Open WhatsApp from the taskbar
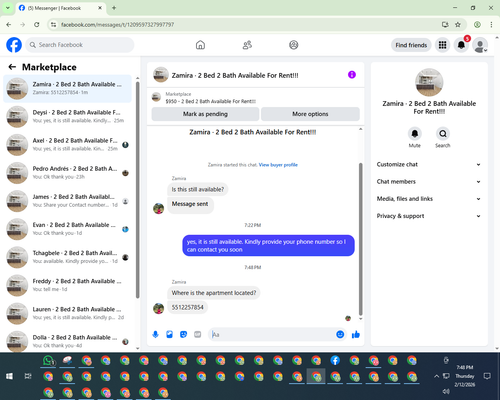The width and height of the screenshot is (500, 400). [48, 361]
